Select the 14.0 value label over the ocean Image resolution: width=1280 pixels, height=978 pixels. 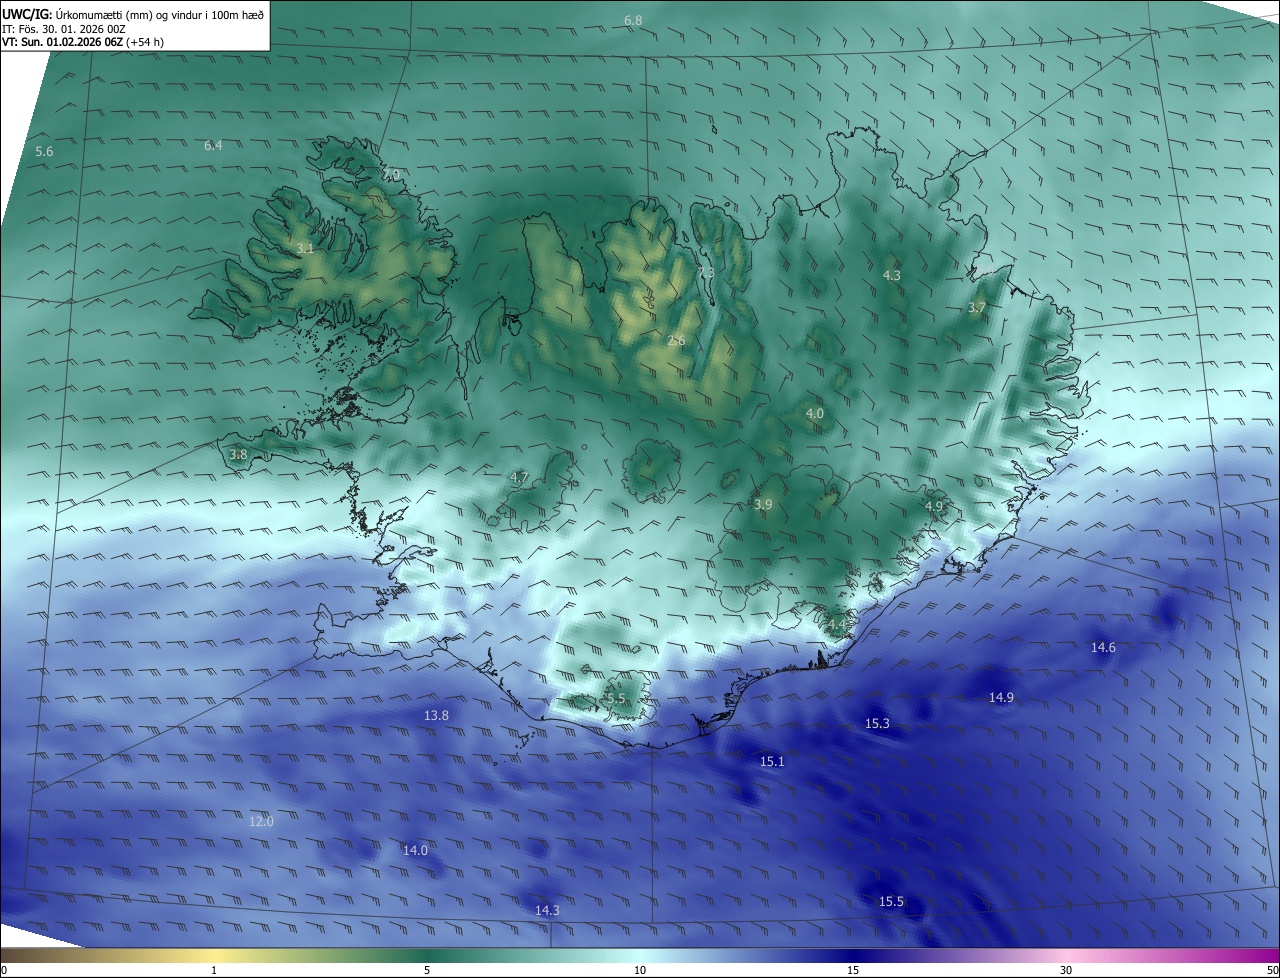(x=415, y=850)
